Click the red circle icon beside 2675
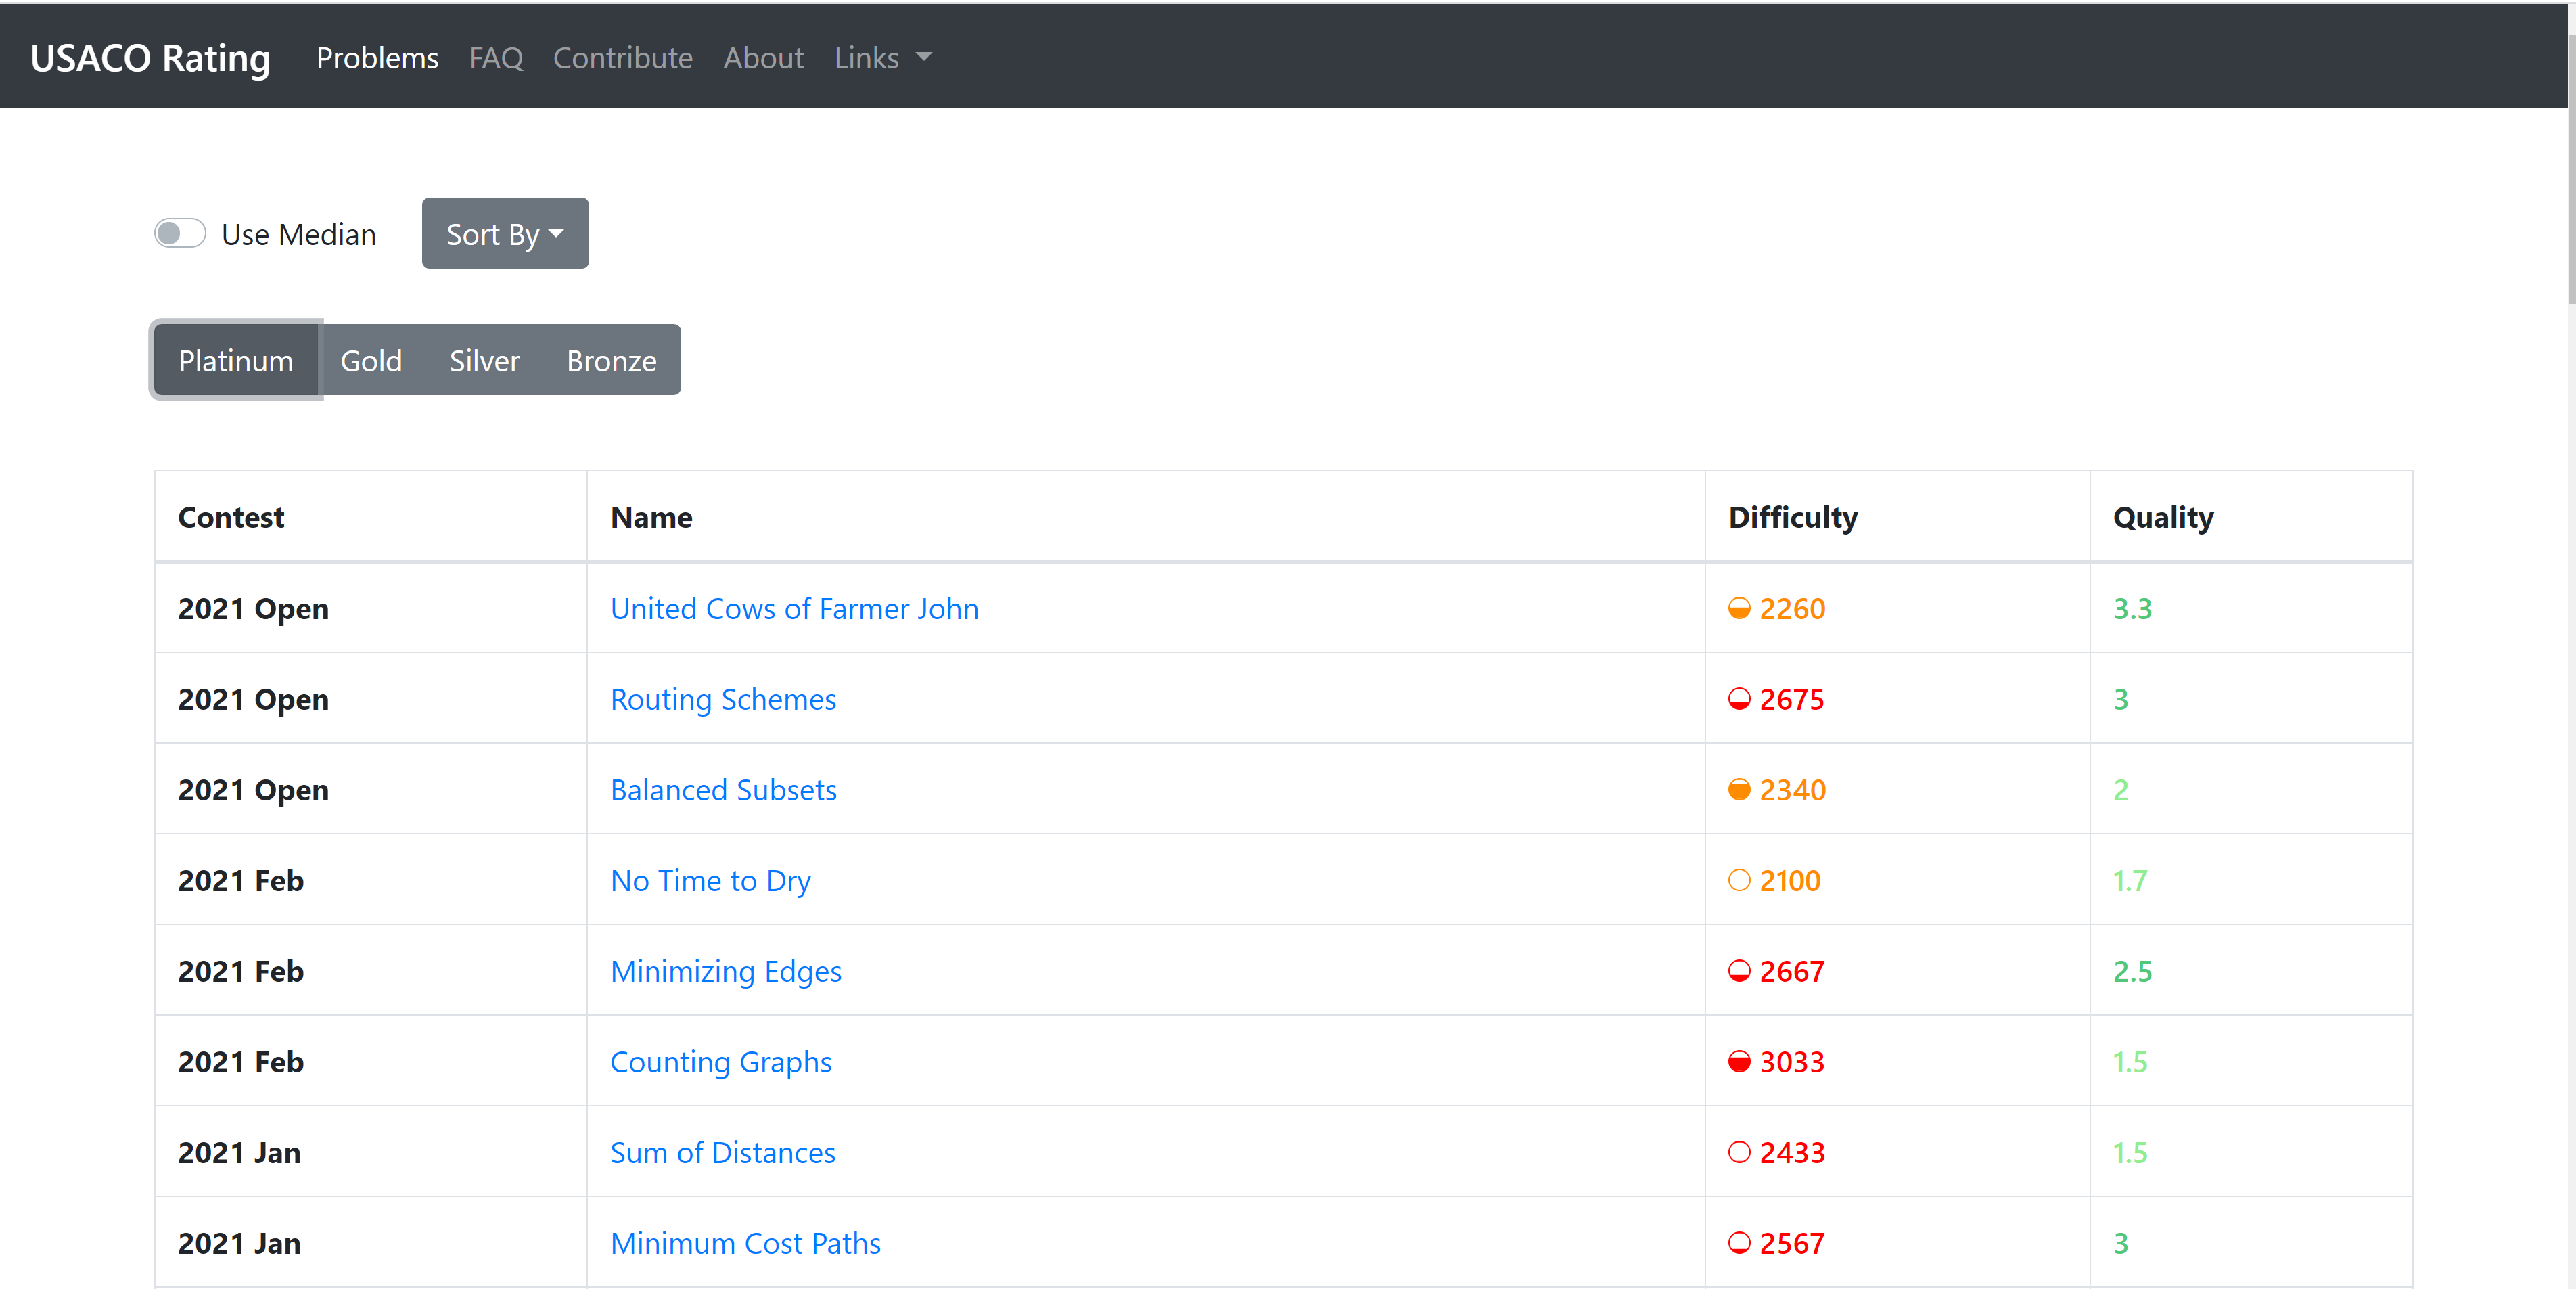The width and height of the screenshot is (2576, 1289). coord(1739,699)
